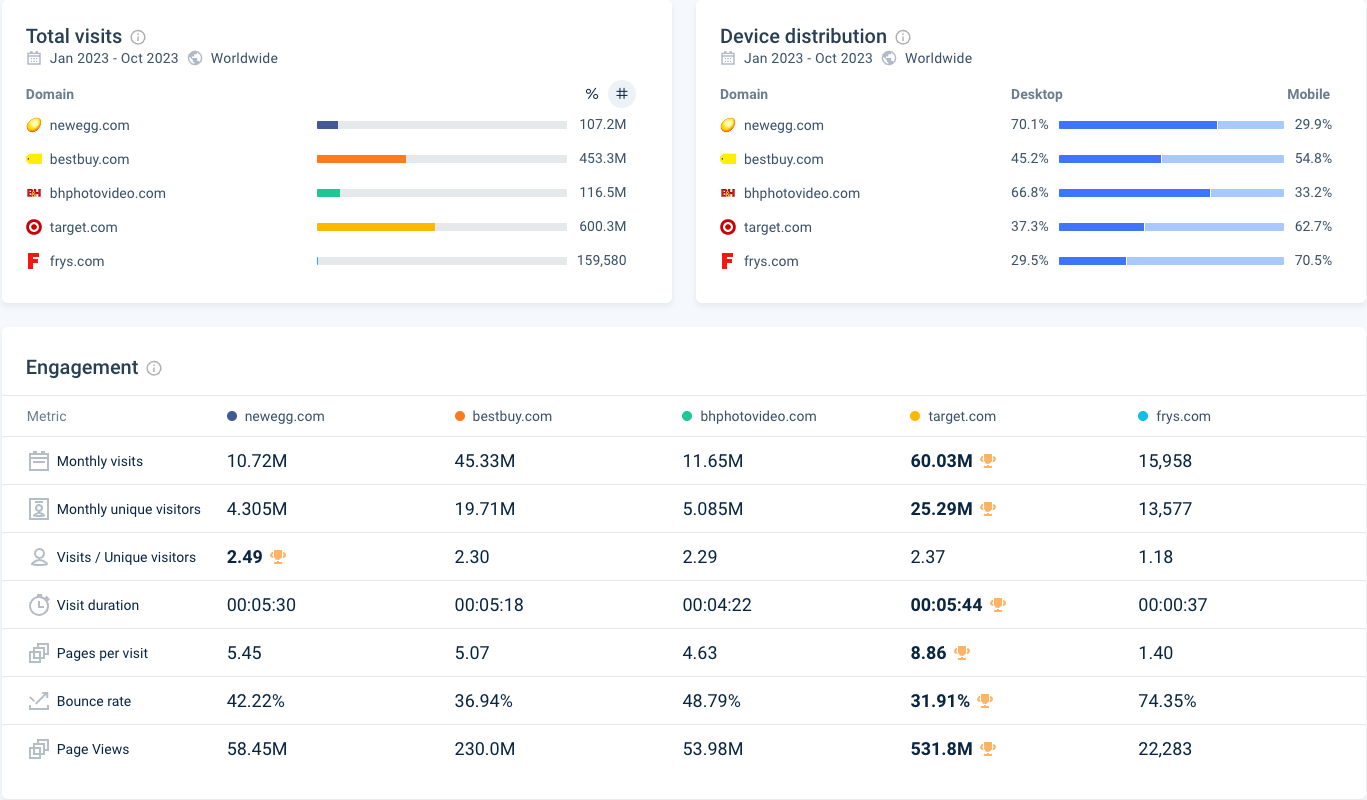The height and width of the screenshot is (800, 1367).
Task: Click the Monthly unique visitors icon
Action: [x=38, y=509]
